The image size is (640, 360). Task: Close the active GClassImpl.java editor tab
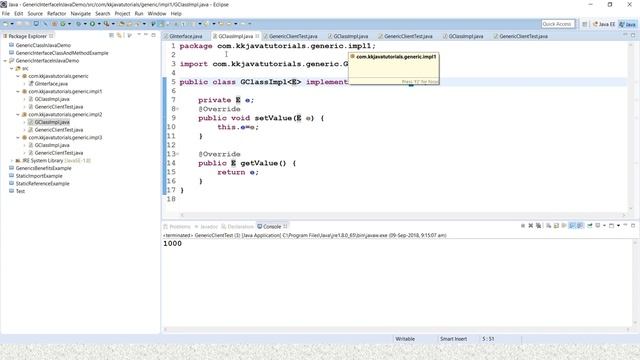(257, 36)
